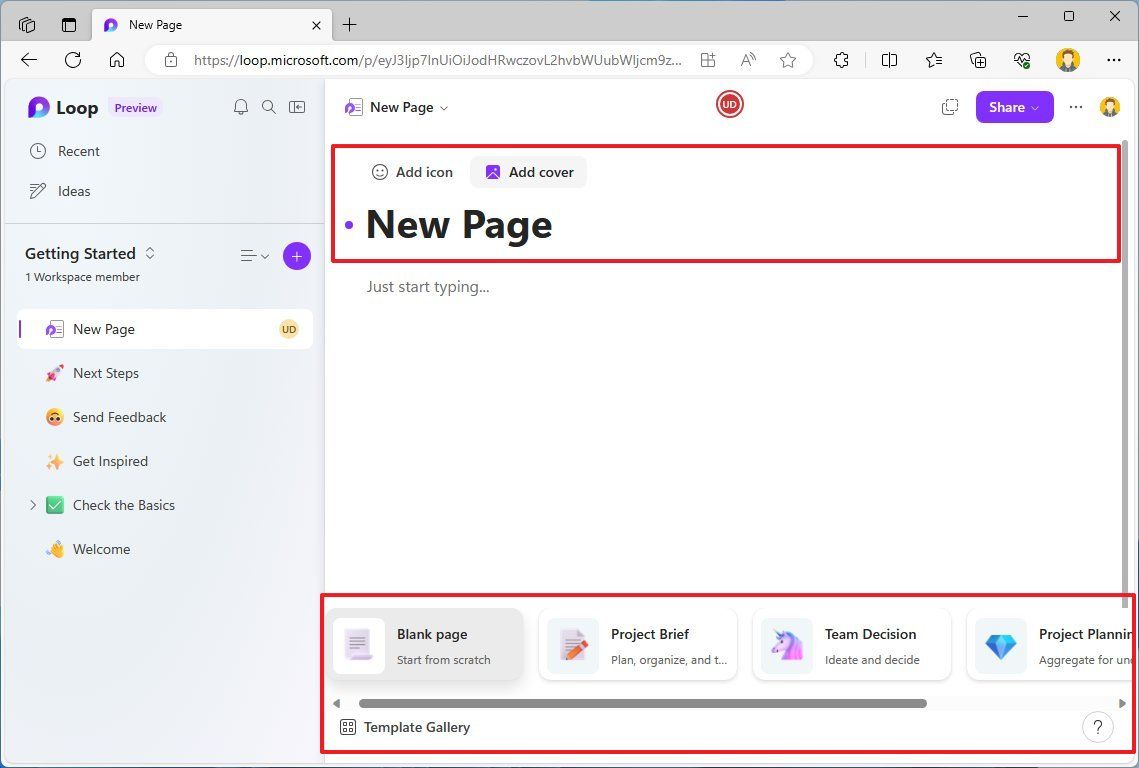Expand the New Page title dropdown chevron
This screenshot has height=768, width=1139.
[x=443, y=107]
